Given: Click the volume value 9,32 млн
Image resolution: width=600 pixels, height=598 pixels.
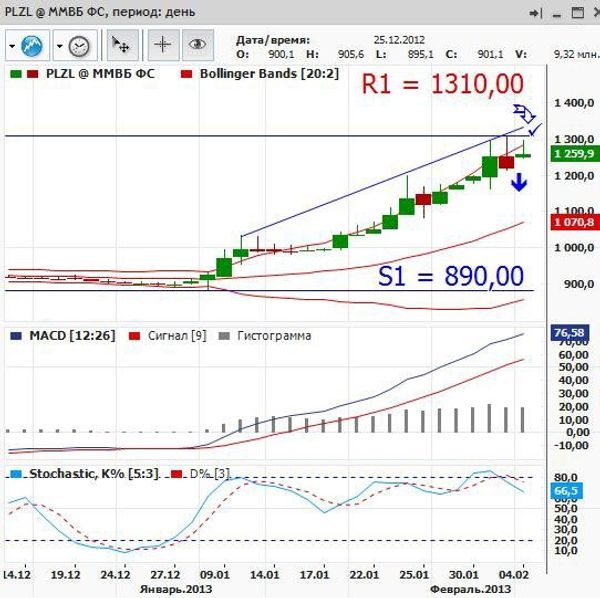Looking at the screenshot, I should click(x=577, y=54).
